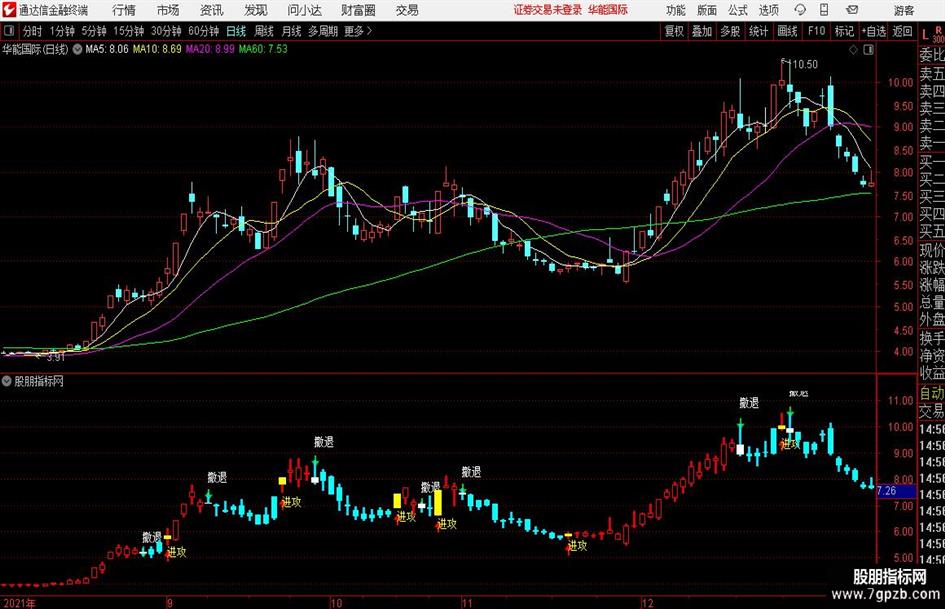The image size is (945, 609).
Task: Open the 版面 menu
Action: [707, 10]
